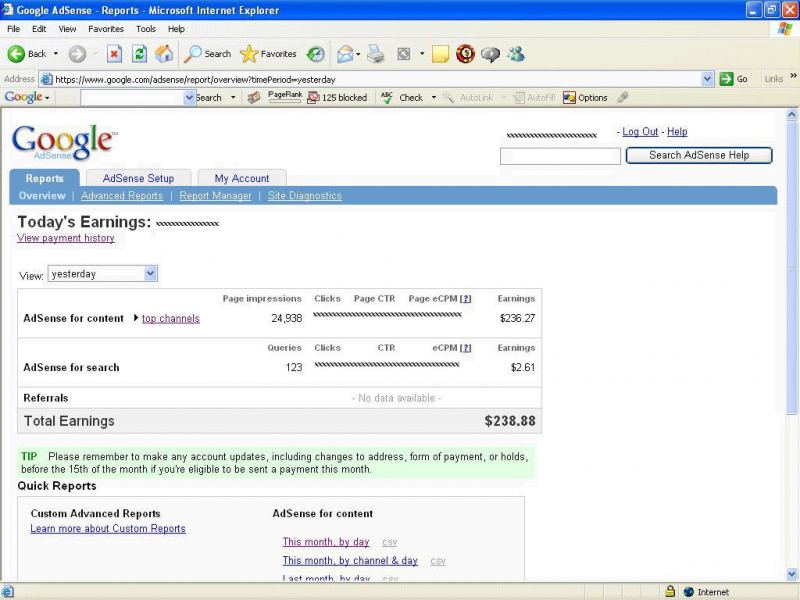800x600 pixels.
Task: Open the Favorites star toolbar button
Action: [268, 54]
